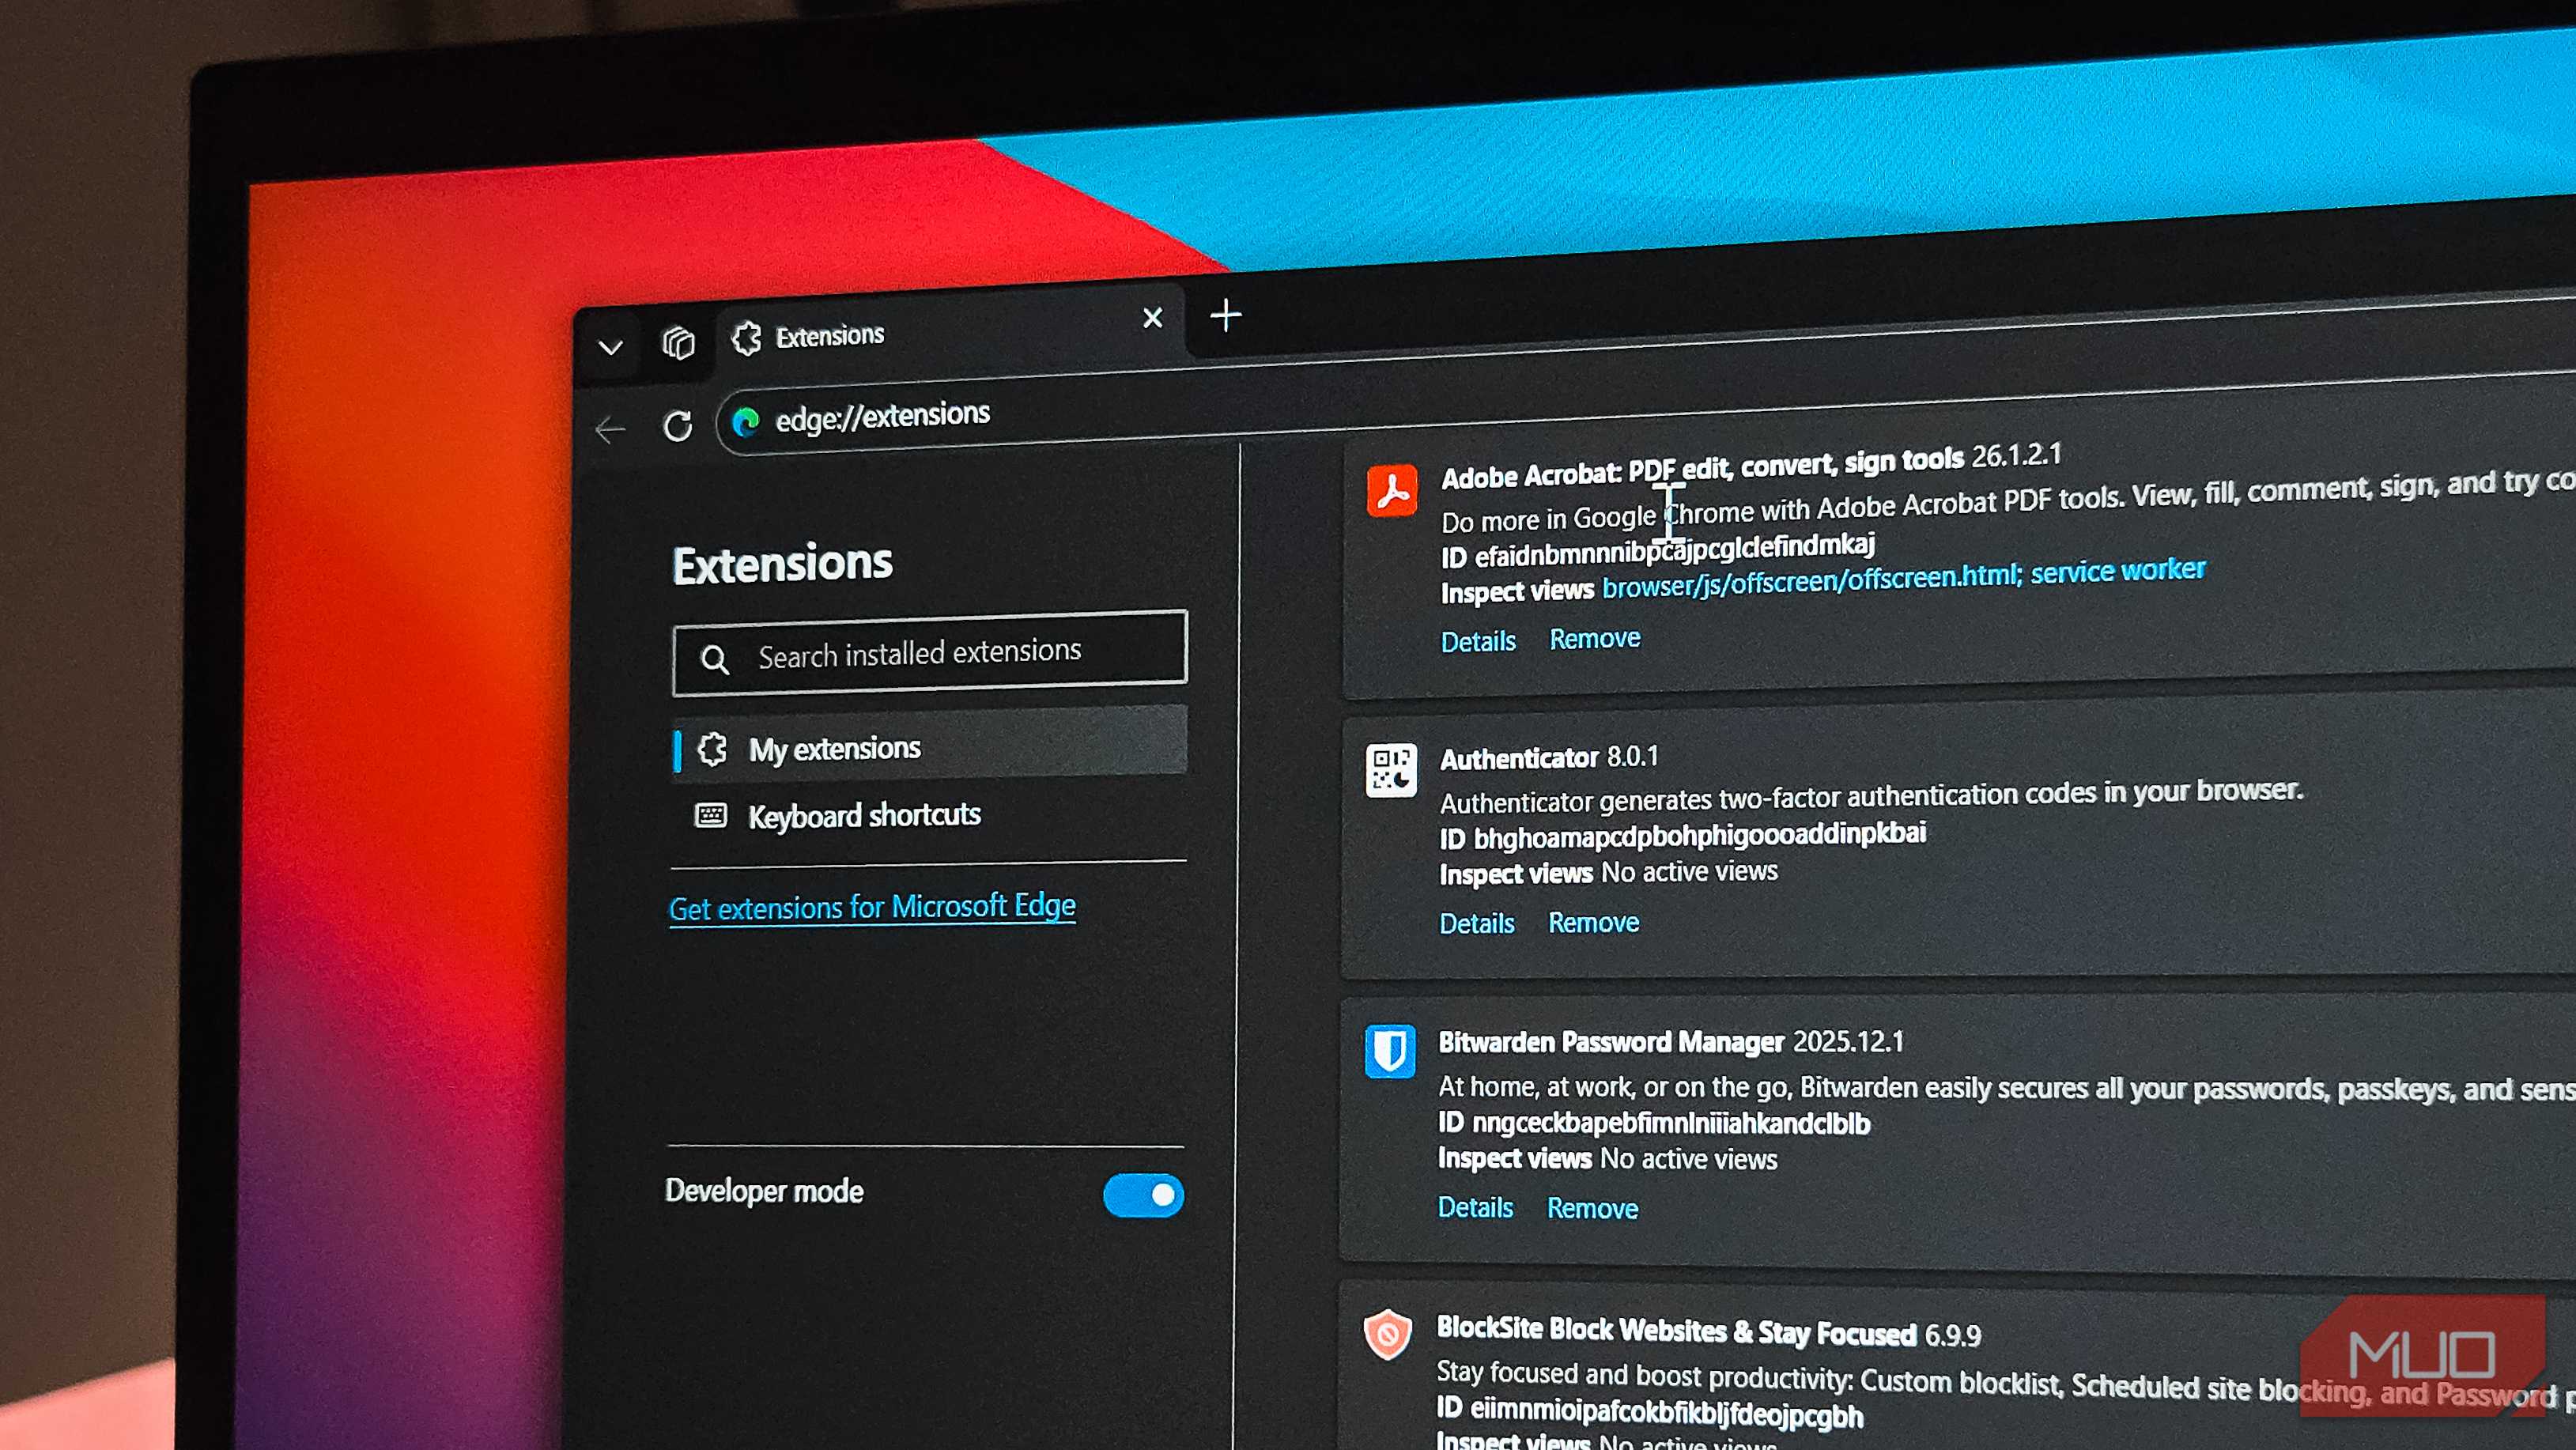Click the page refresh icon

[678, 425]
